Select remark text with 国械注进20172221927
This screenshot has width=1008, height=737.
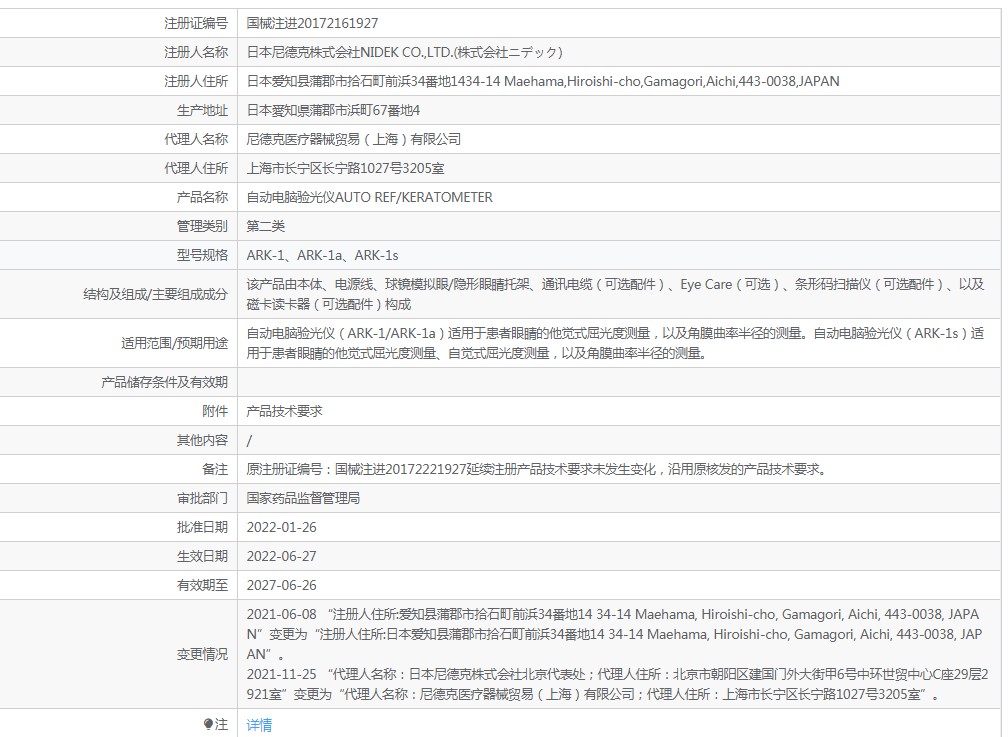[x=537, y=469]
